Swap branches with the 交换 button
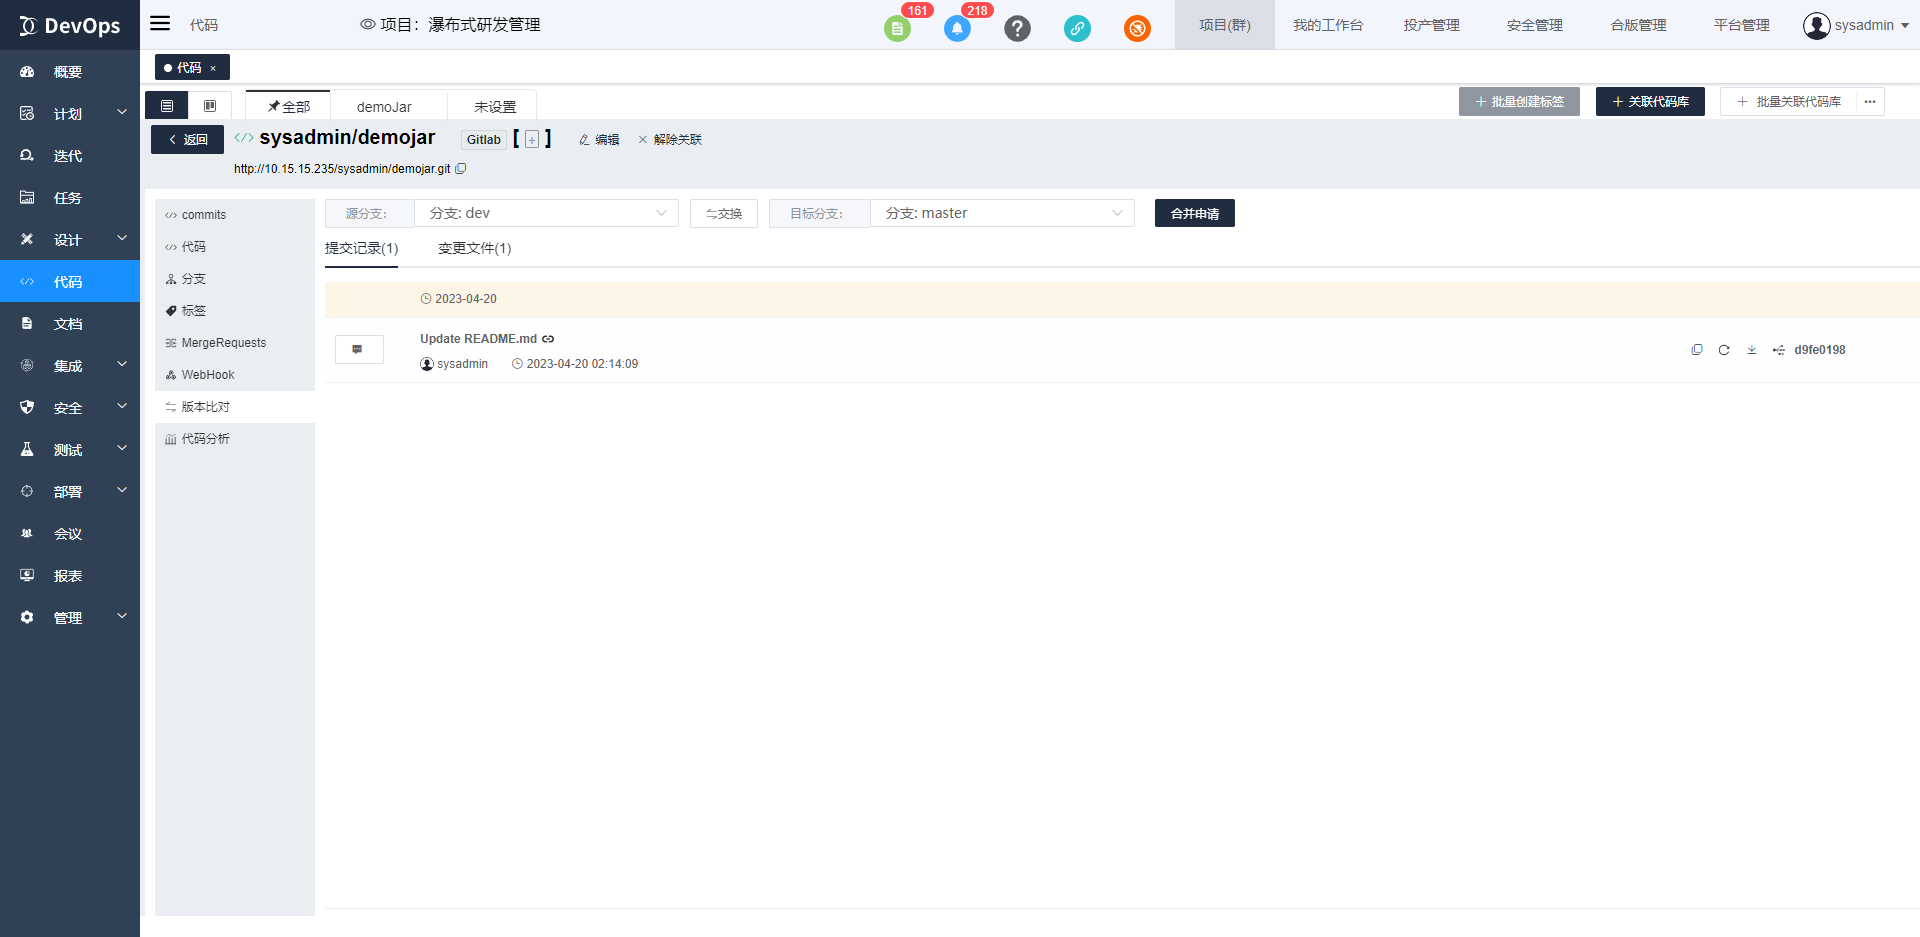The height and width of the screenshot is (937, 1920). click(x=723, y=213)
